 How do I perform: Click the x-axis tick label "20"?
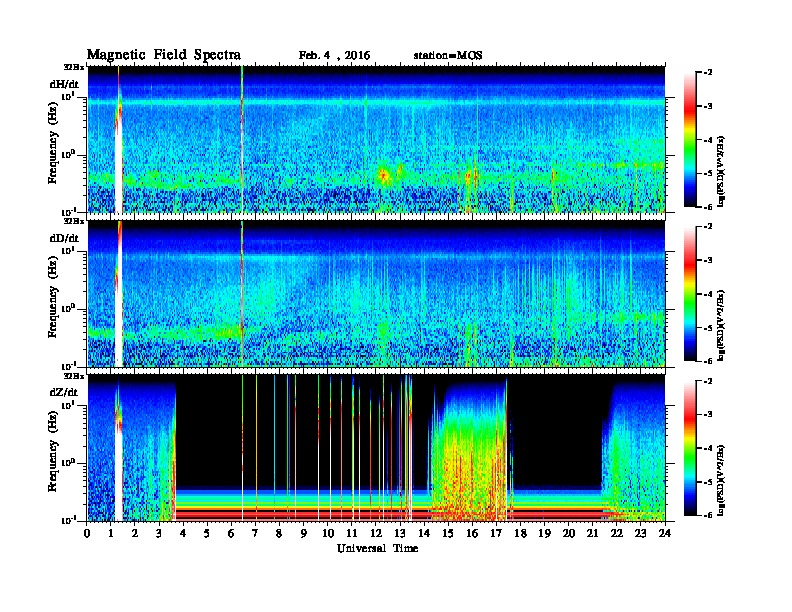coord(569,533)
